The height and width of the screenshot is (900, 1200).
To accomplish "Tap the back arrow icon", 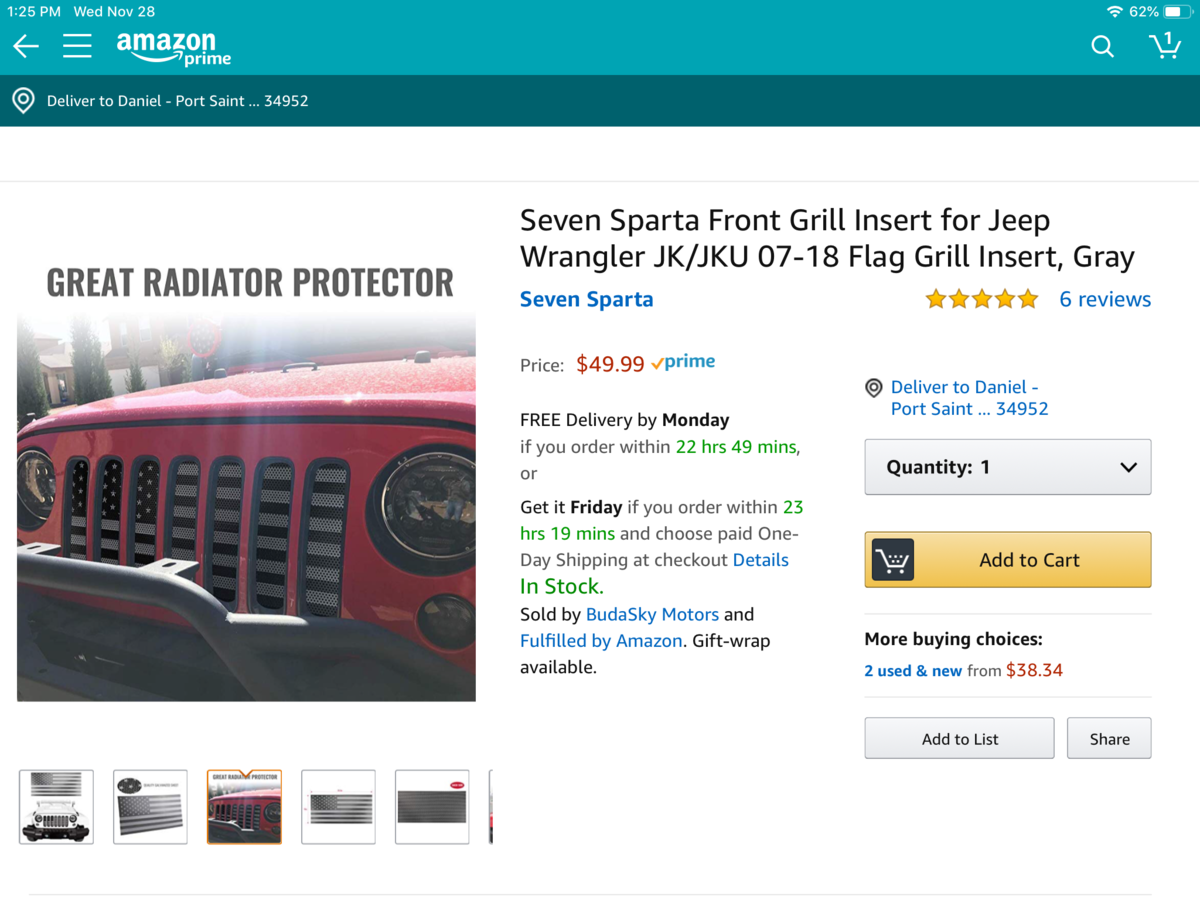I will [26, 46].
